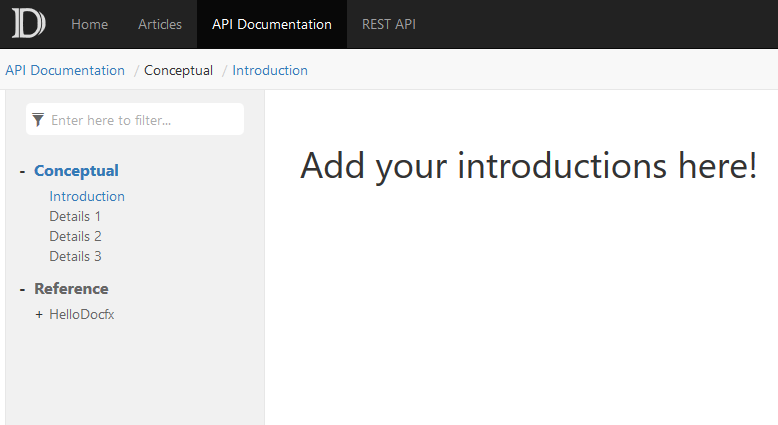This screenshot has width=778, height=425.
Task: Switch to the REST API tab
Action: pos(388,24)
